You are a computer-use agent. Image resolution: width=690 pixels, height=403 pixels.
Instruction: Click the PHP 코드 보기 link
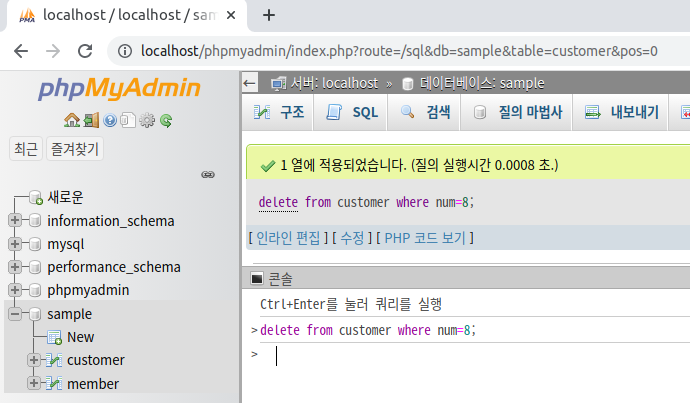425,238
